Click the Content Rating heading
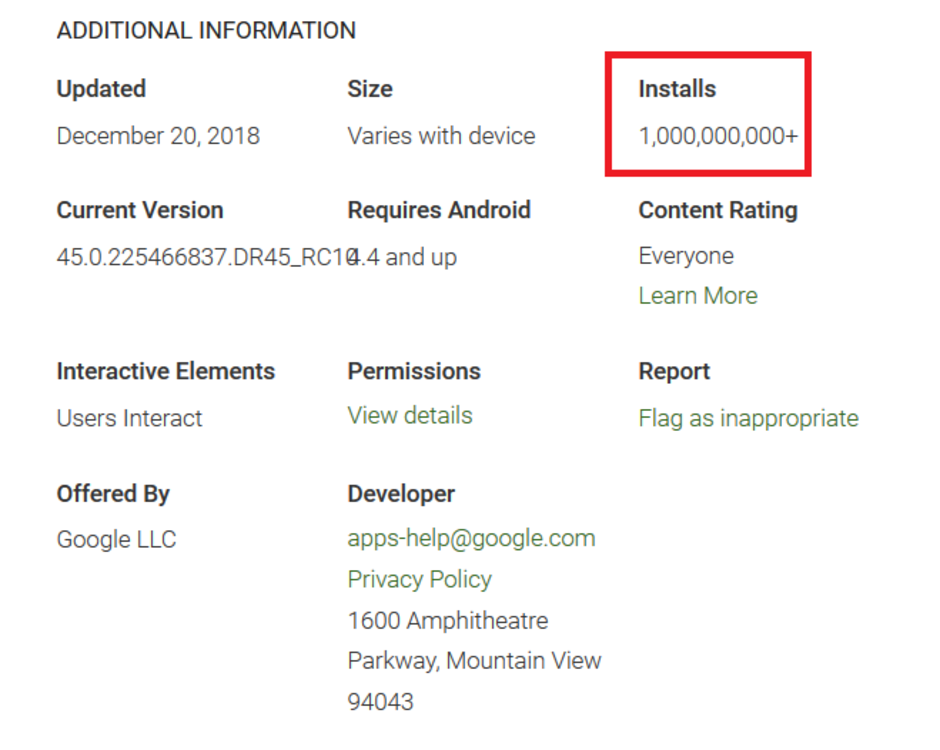 [x=718, y=211]
